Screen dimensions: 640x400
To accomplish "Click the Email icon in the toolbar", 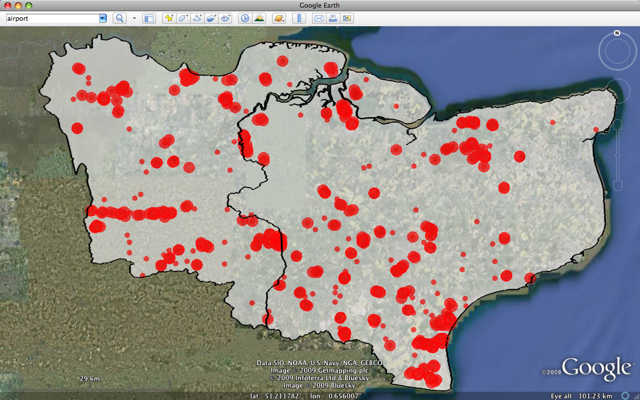I will pyautogui.click(x=318, y=18).
